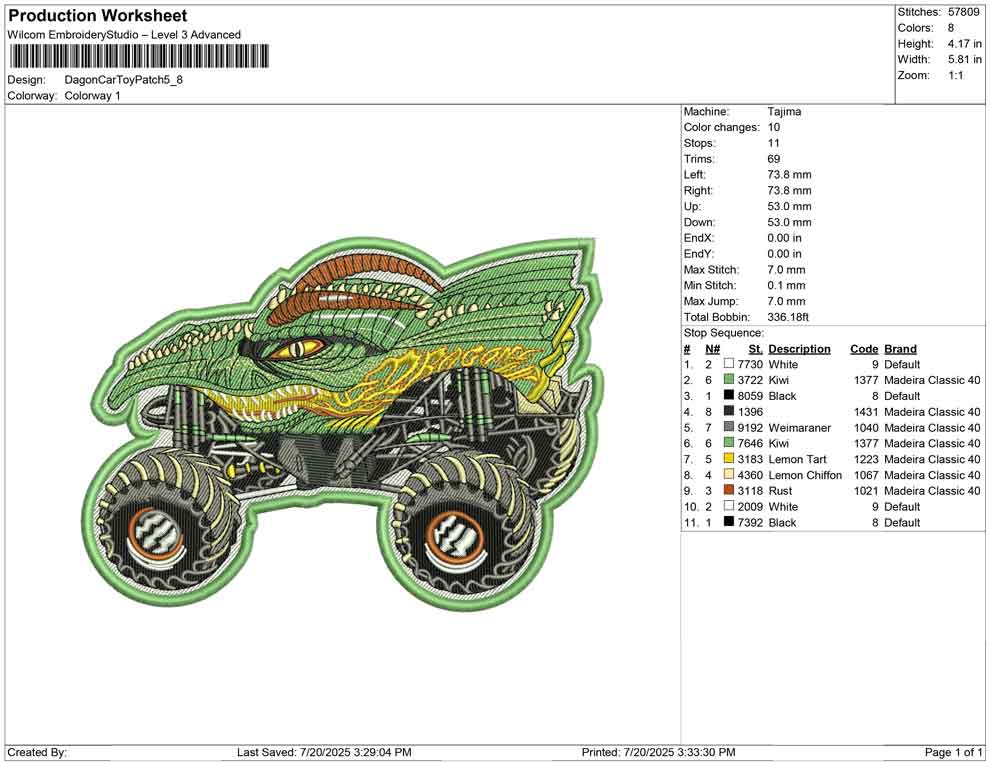Click code 1431 in stop row 4
This screenshot has width=990, height=762.
click(x=866, y=412)
